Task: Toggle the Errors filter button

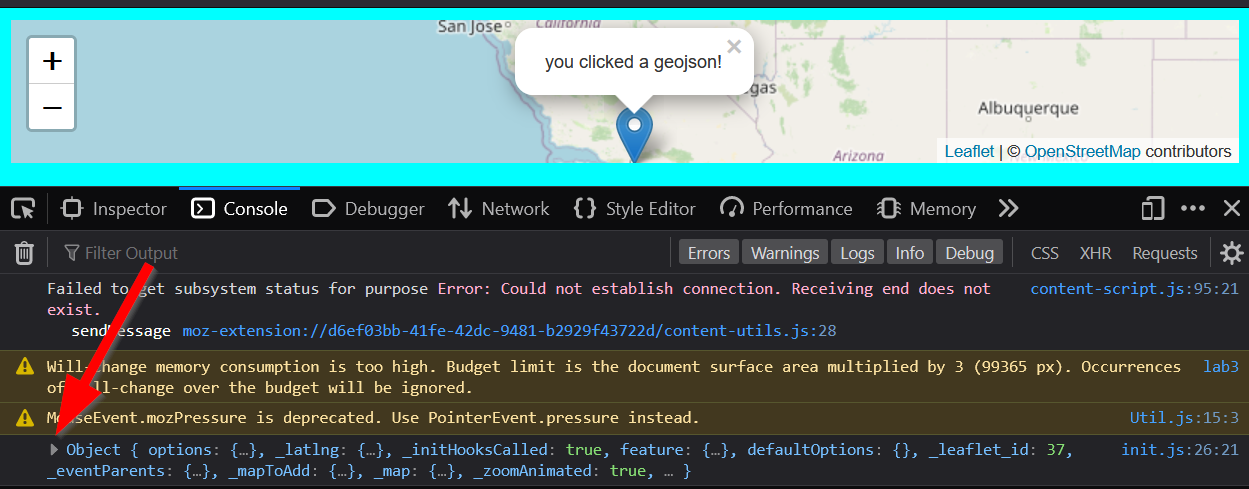Action: coord(709,253)
